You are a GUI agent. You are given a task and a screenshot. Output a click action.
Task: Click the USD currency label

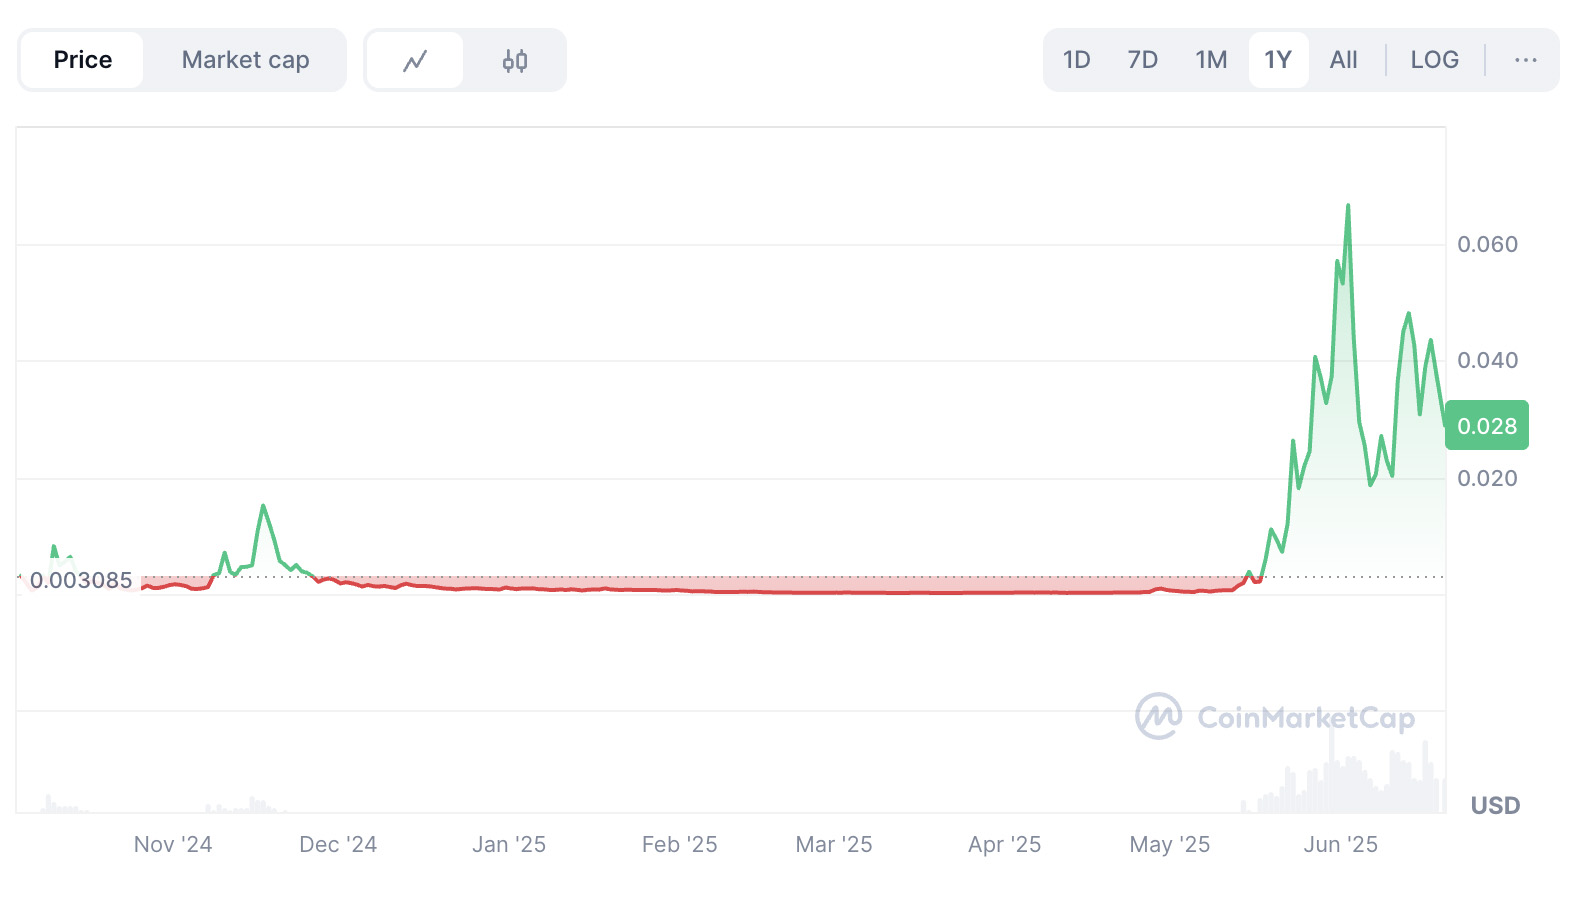click(x=1495, y=806)
